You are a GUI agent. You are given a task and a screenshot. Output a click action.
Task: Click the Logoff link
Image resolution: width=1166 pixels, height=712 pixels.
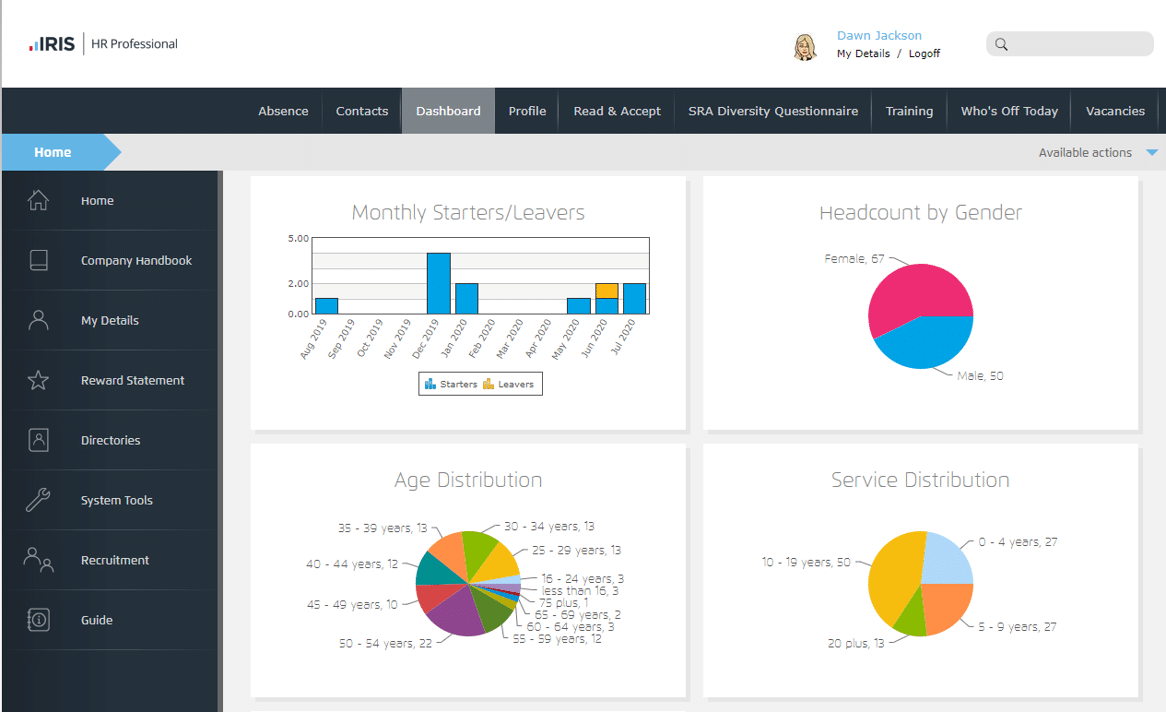tap(924, 54)
